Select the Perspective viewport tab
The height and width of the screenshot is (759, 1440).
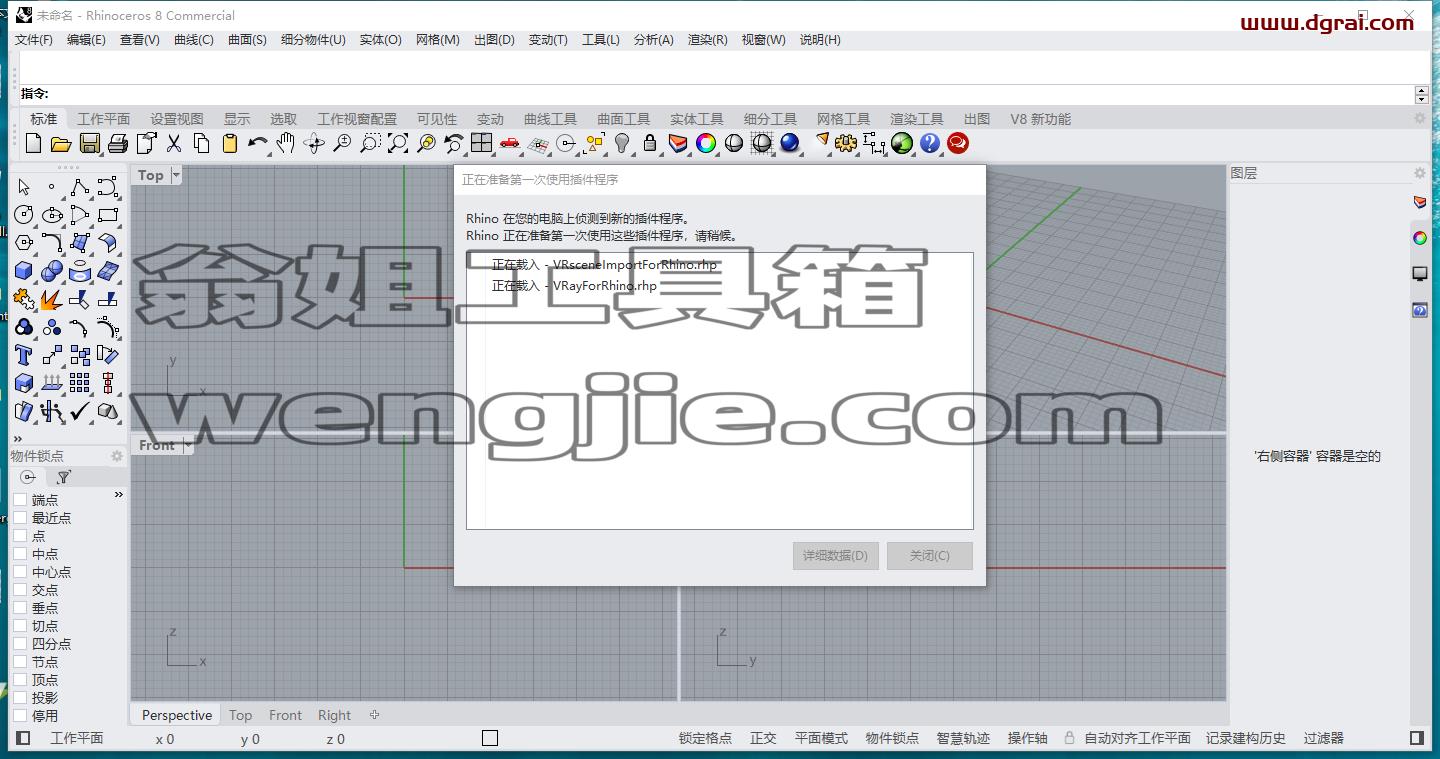point(177,715)
